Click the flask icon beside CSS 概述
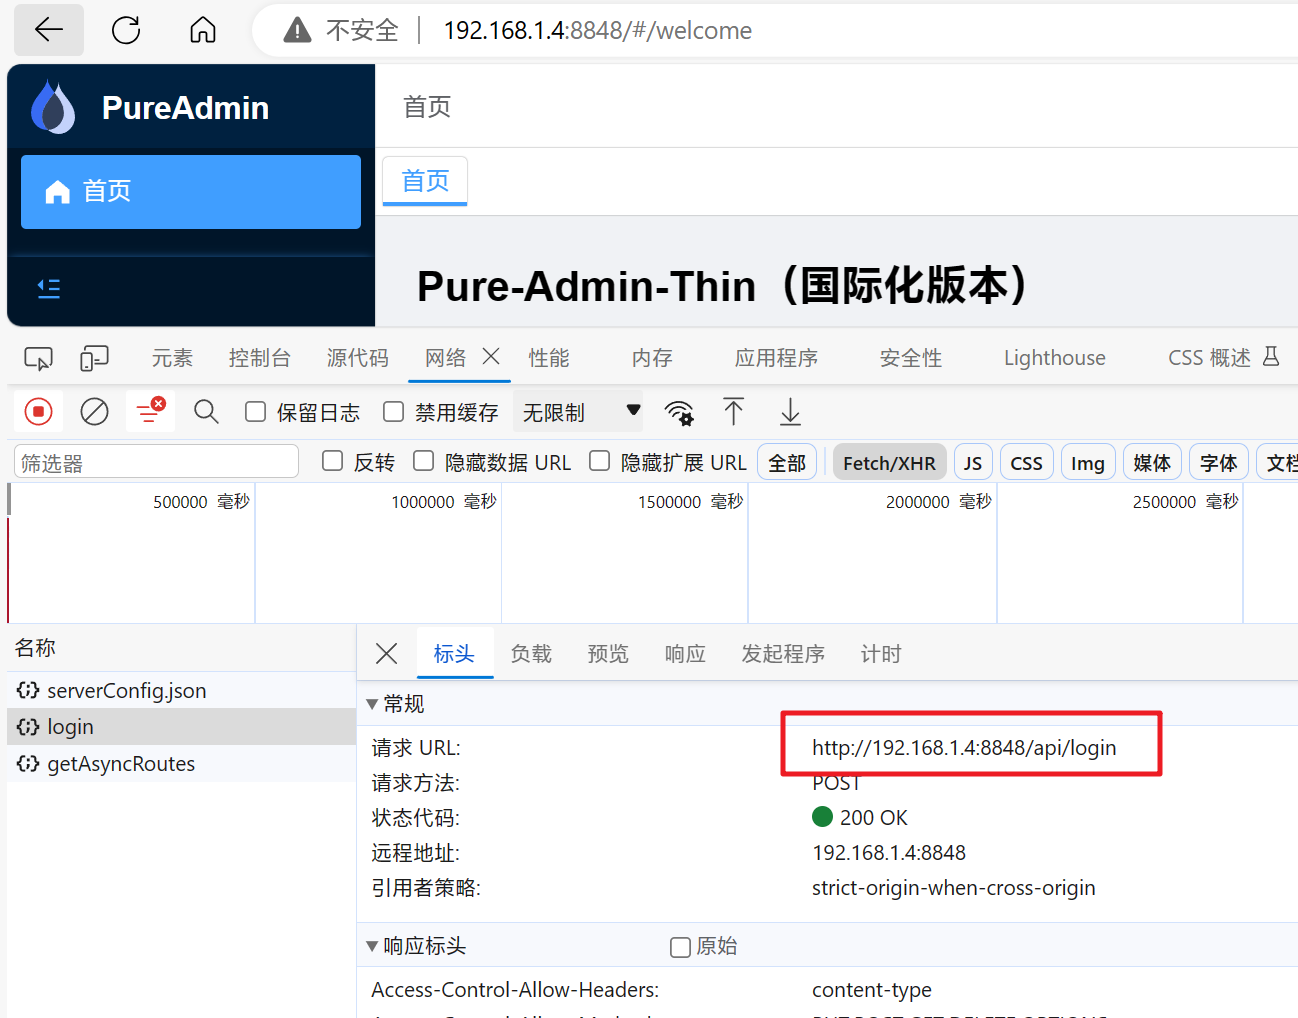This screenshot has height=1018, width=1298. (1271, 356)
